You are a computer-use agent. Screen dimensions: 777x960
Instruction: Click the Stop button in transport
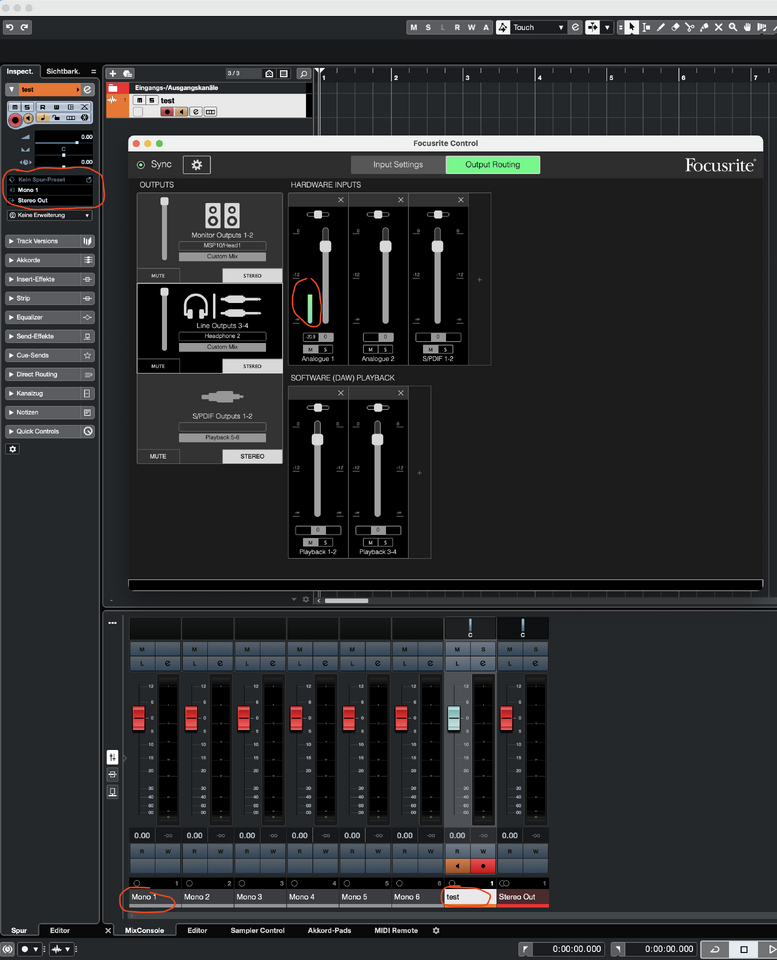point(743,949)
